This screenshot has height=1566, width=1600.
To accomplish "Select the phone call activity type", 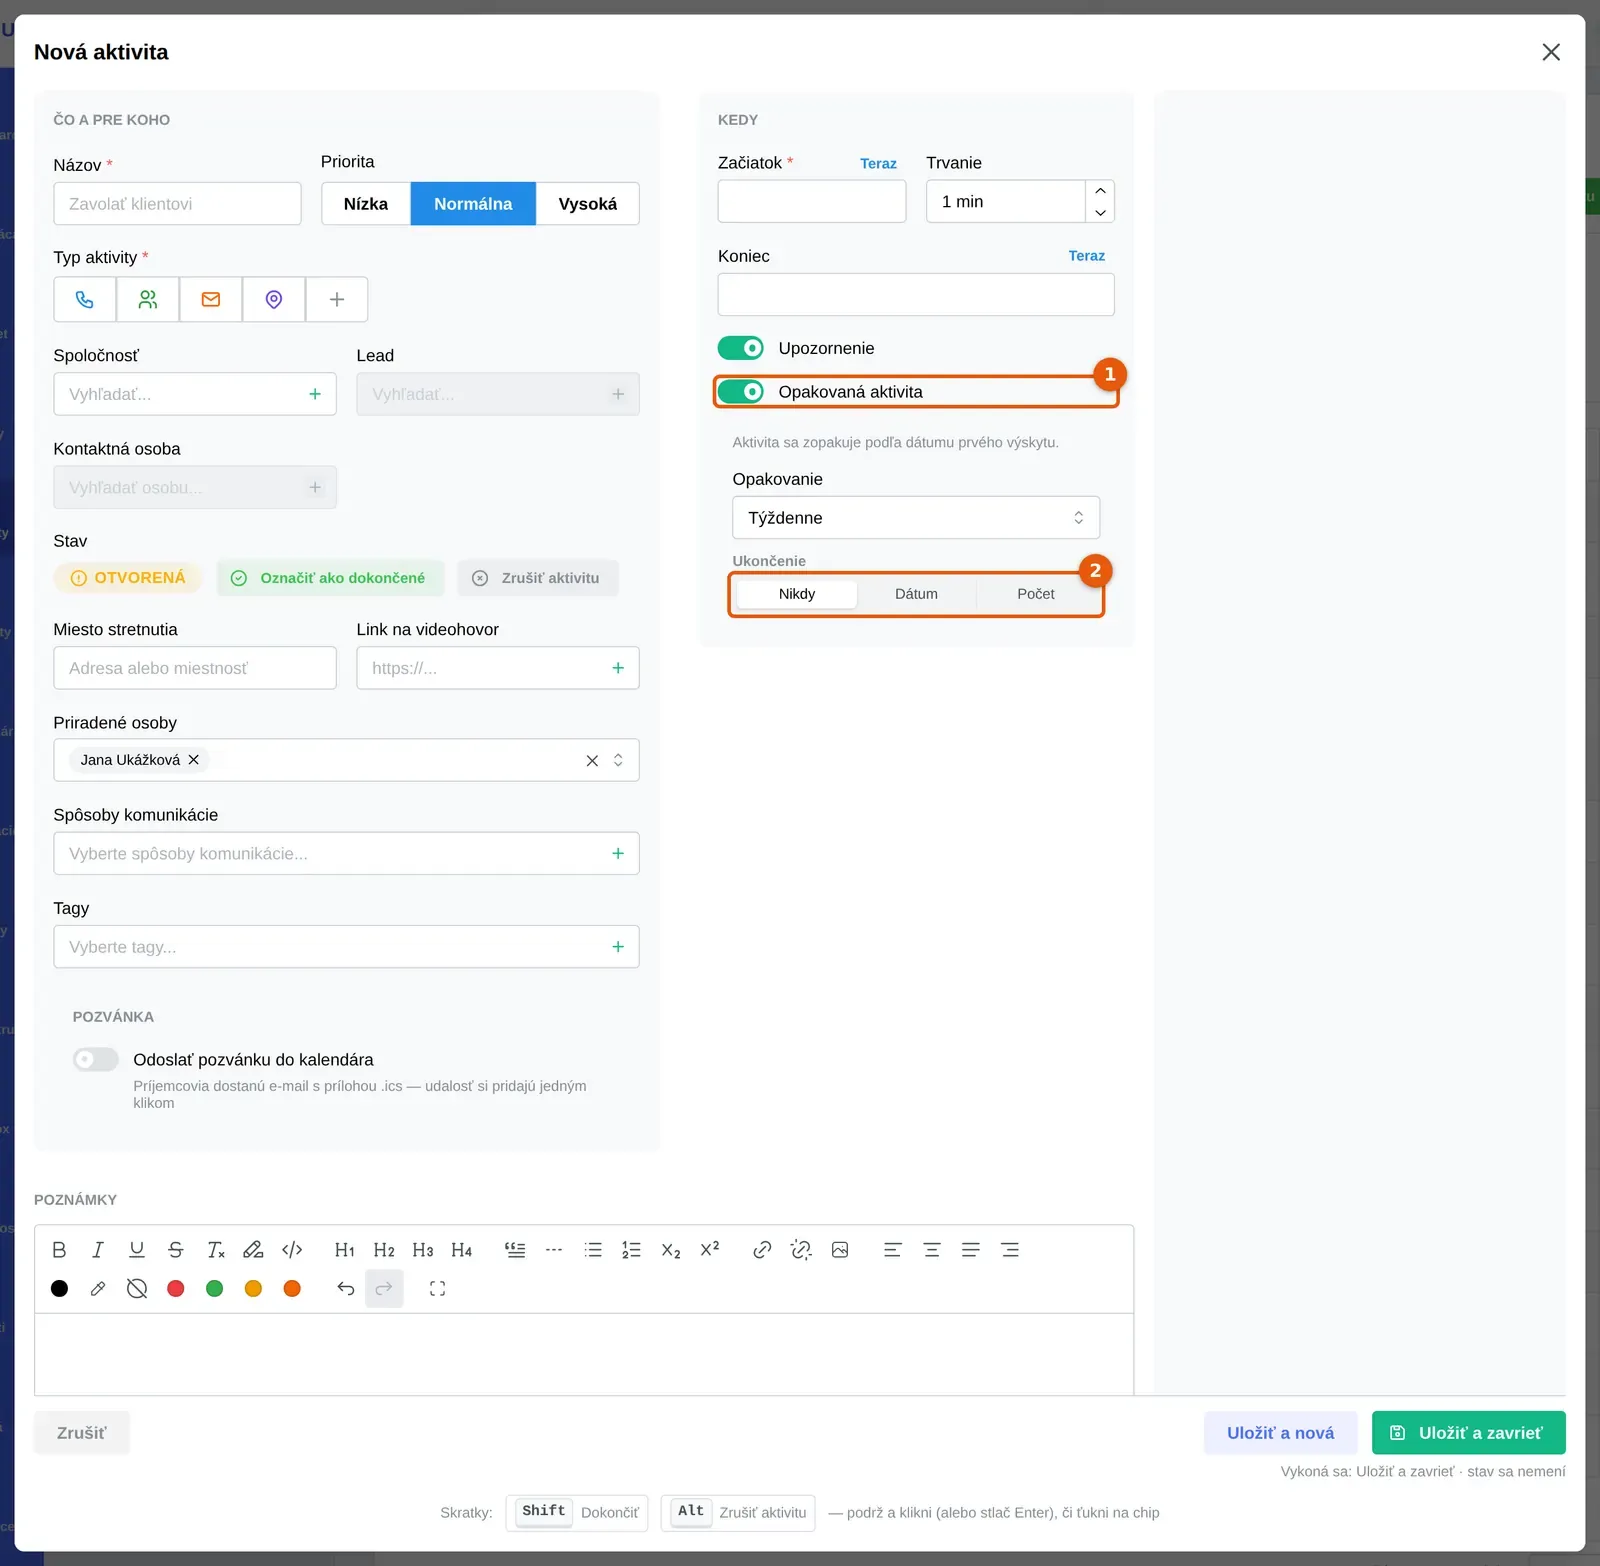I will click(85, 299).
